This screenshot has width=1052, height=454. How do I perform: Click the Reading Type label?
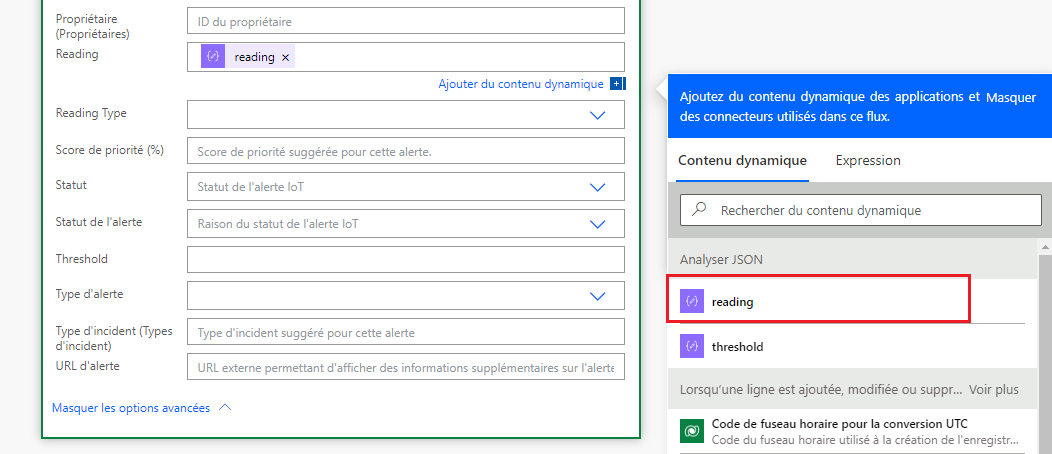coord(91,113)
